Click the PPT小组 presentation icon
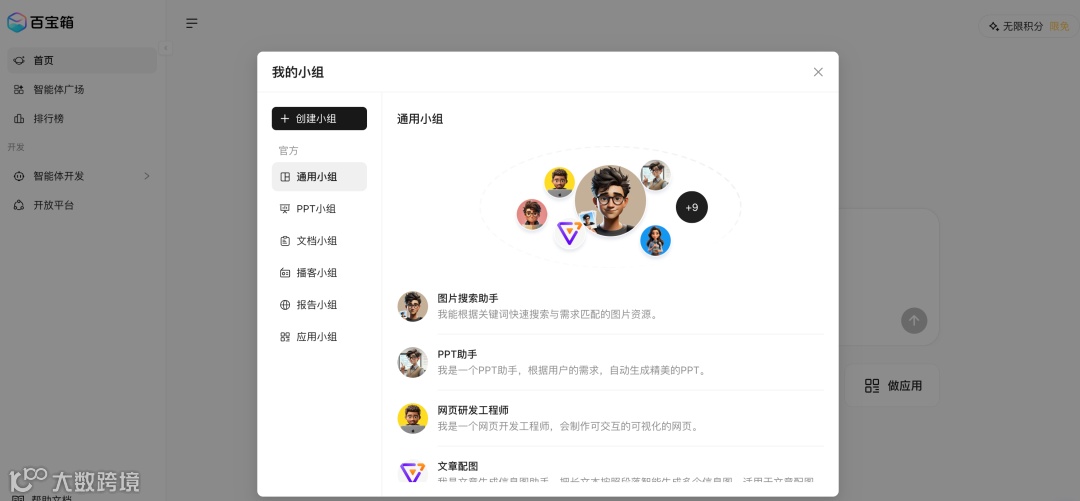Image resolution: width=1080 pixels, height=501 pixels. tap(284, 208)
